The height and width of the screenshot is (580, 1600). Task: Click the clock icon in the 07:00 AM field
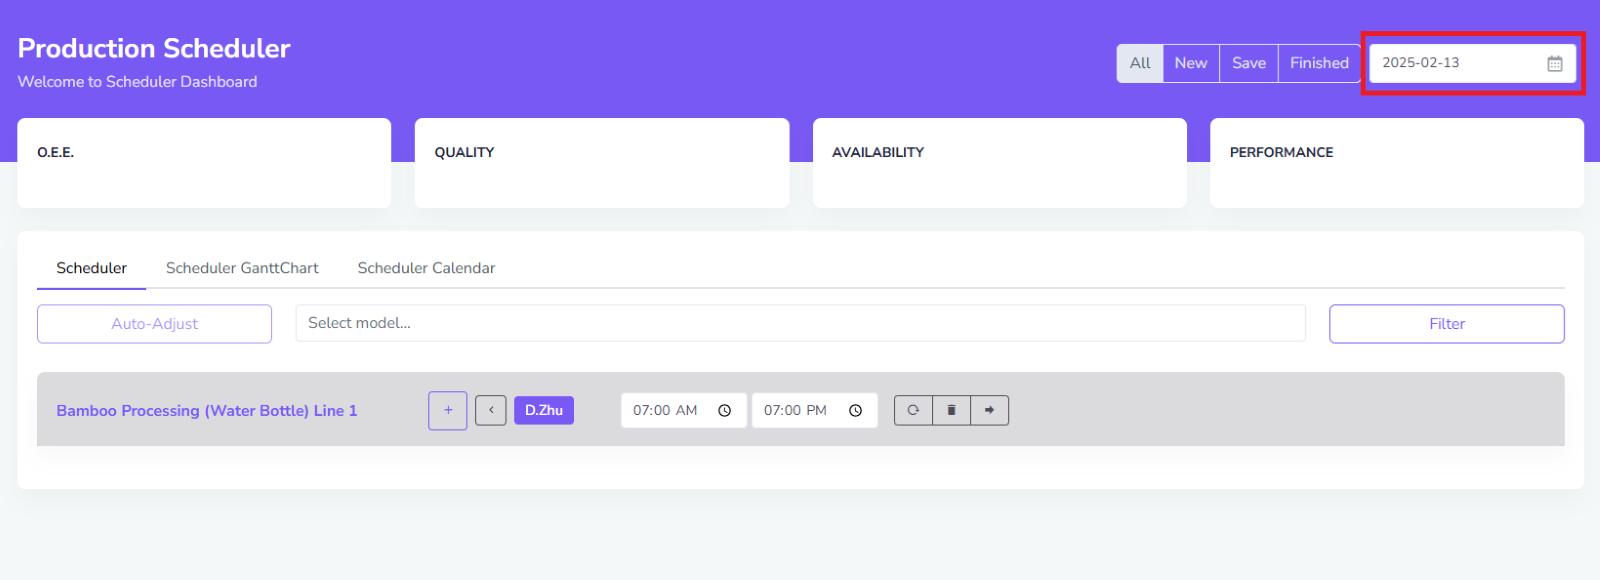[x=725, y=410]
